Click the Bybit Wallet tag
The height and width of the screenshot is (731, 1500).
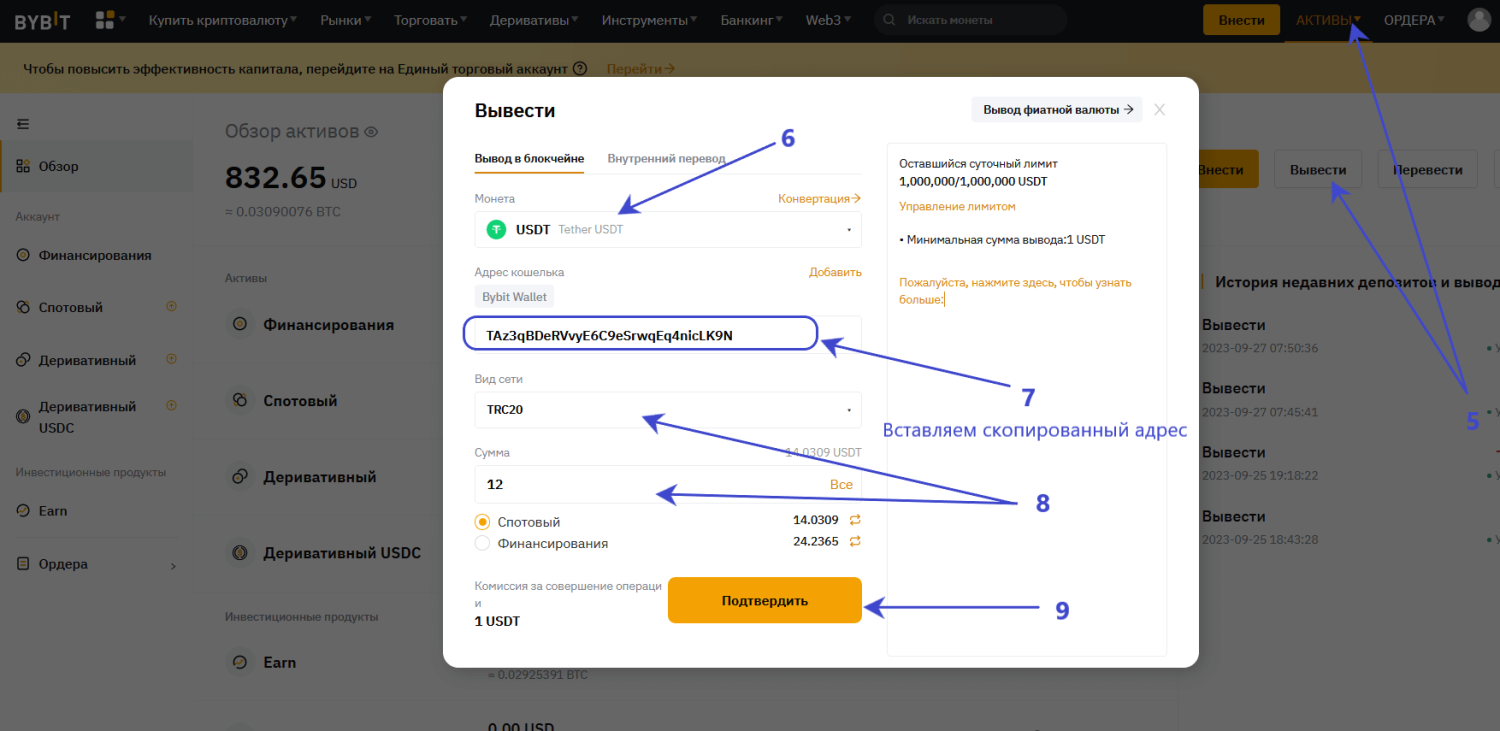514,297
